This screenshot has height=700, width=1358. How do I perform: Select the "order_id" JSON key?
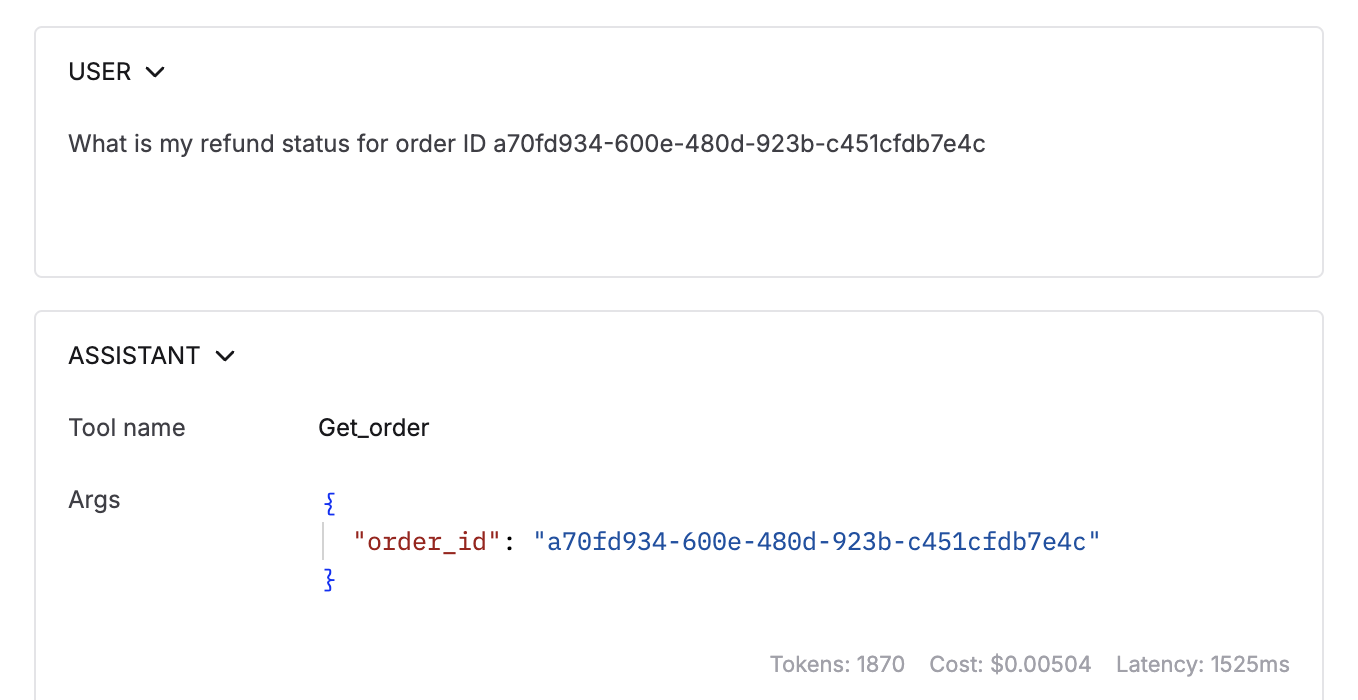click(427, 542)
